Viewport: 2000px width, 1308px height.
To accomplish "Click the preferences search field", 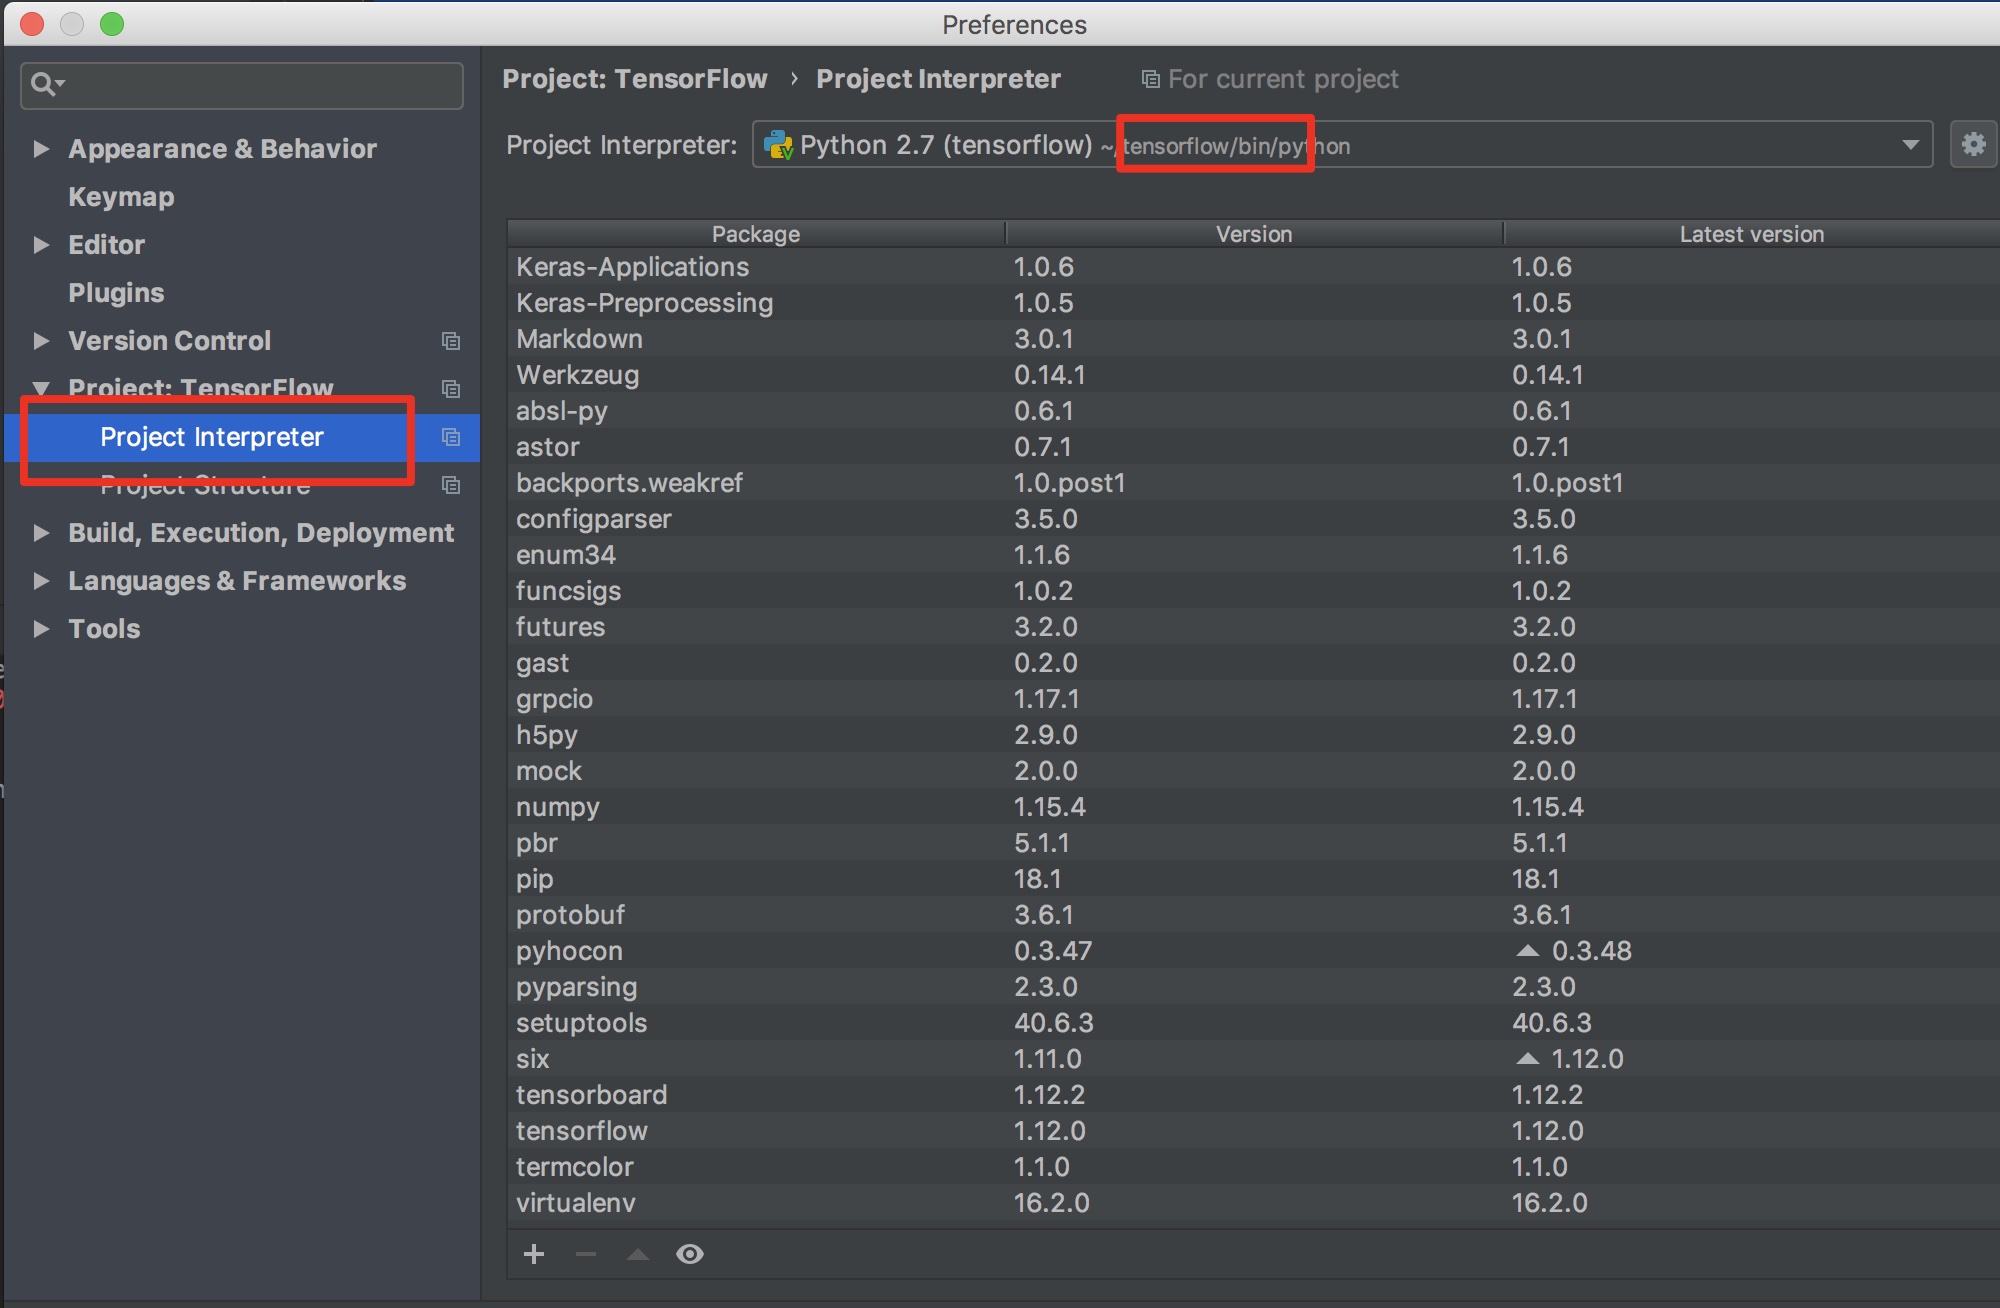I will 242,85.
